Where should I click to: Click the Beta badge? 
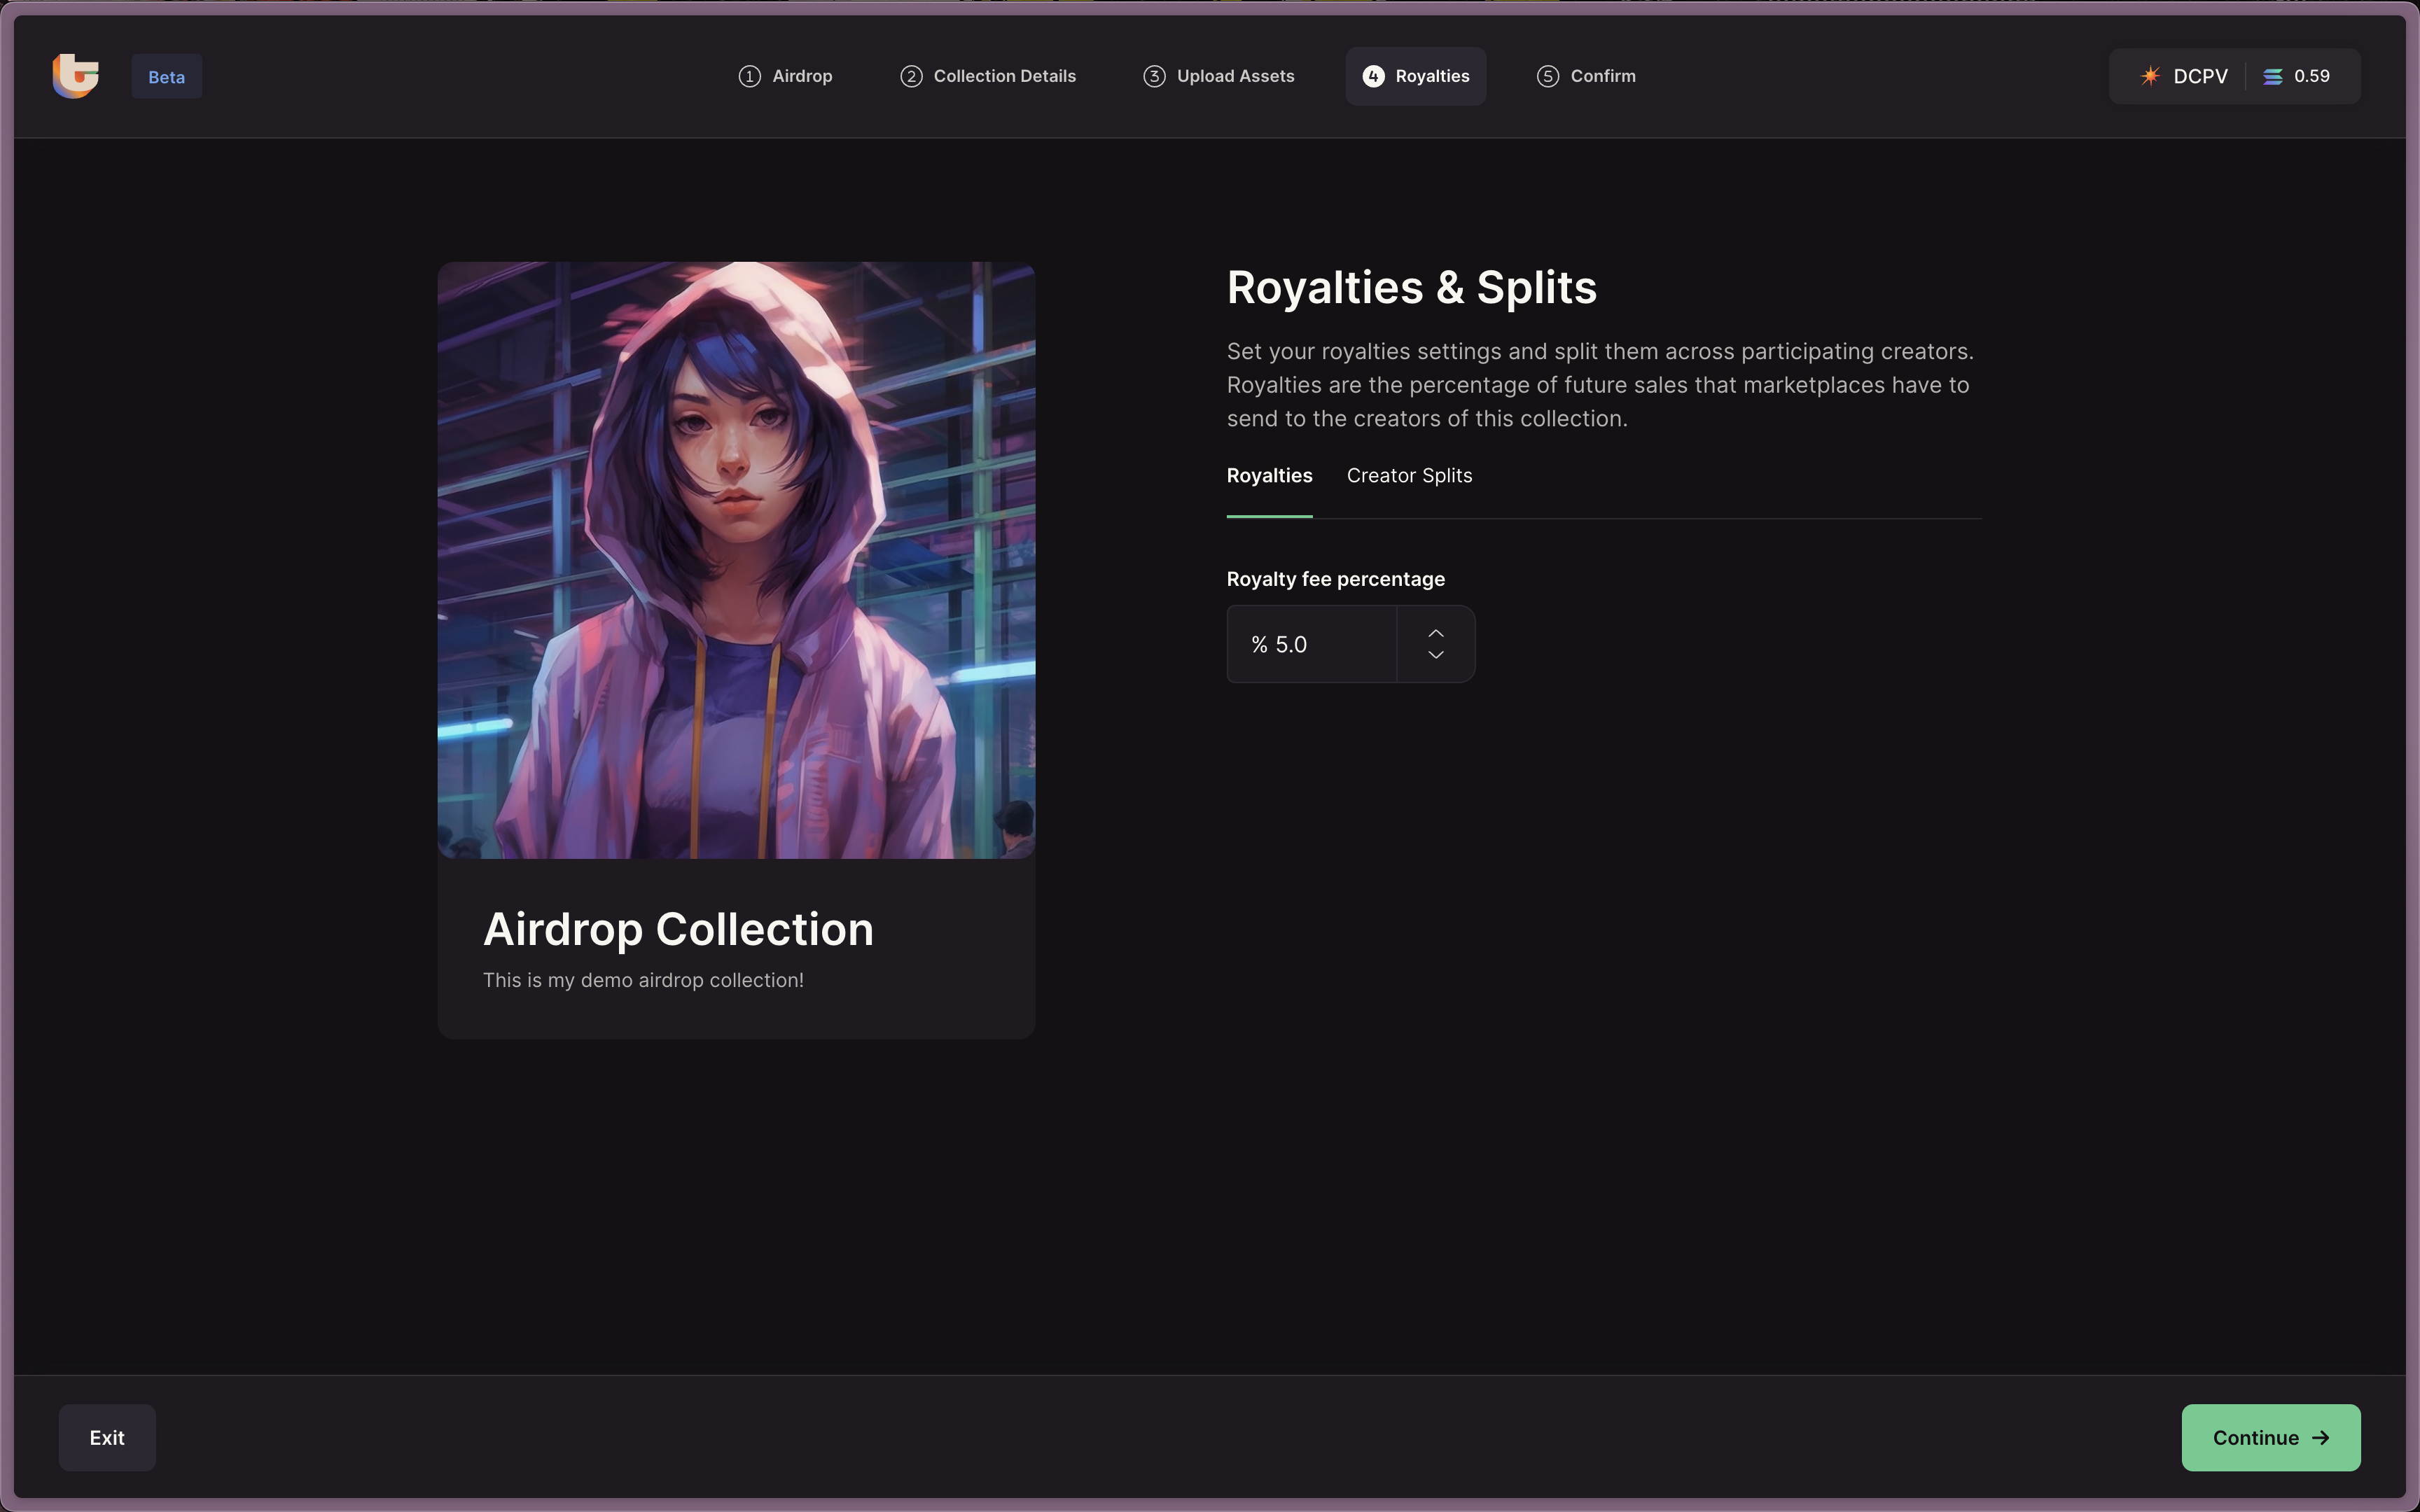(x=166, y=77)
